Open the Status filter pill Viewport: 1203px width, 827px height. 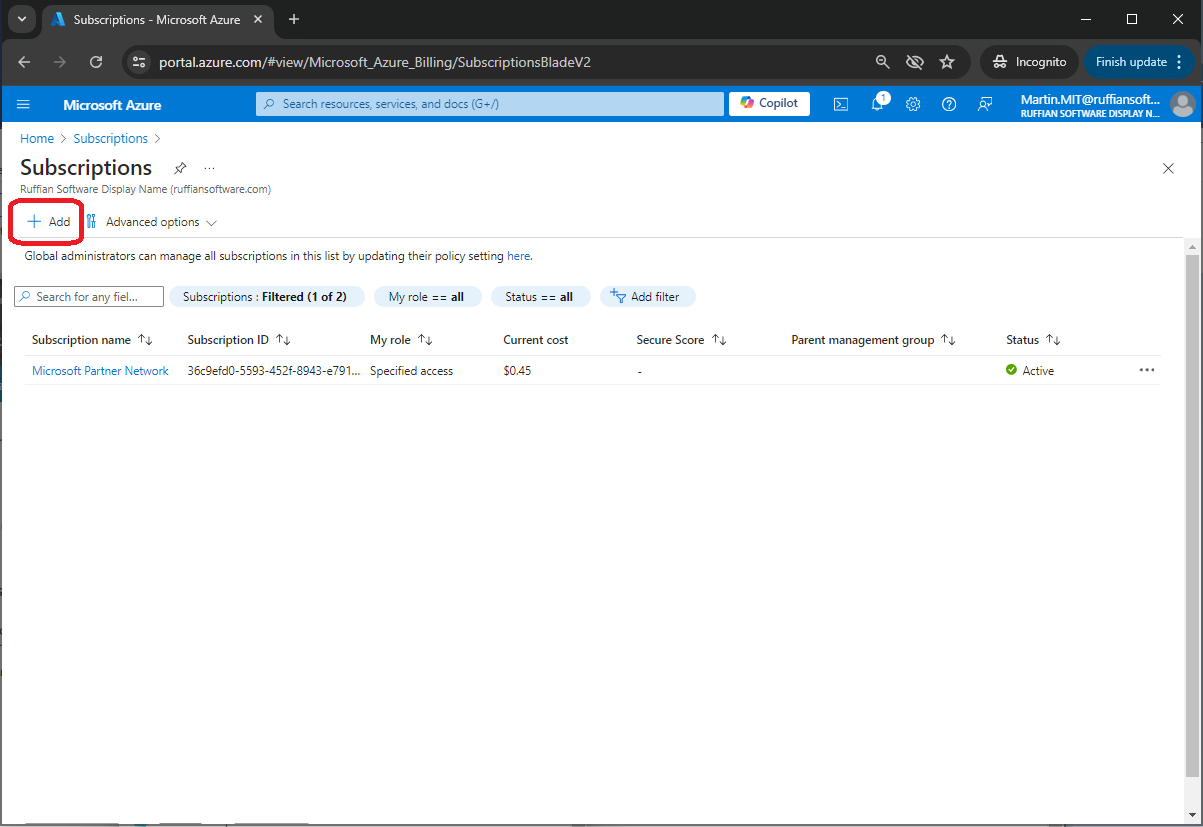(539, 297)
